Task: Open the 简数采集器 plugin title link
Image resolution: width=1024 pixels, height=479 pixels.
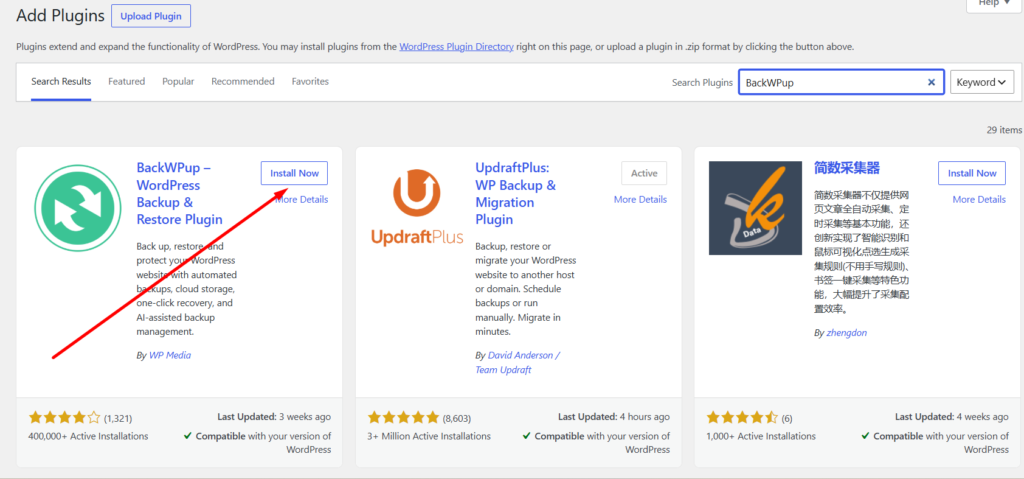Action: point(847,169)
